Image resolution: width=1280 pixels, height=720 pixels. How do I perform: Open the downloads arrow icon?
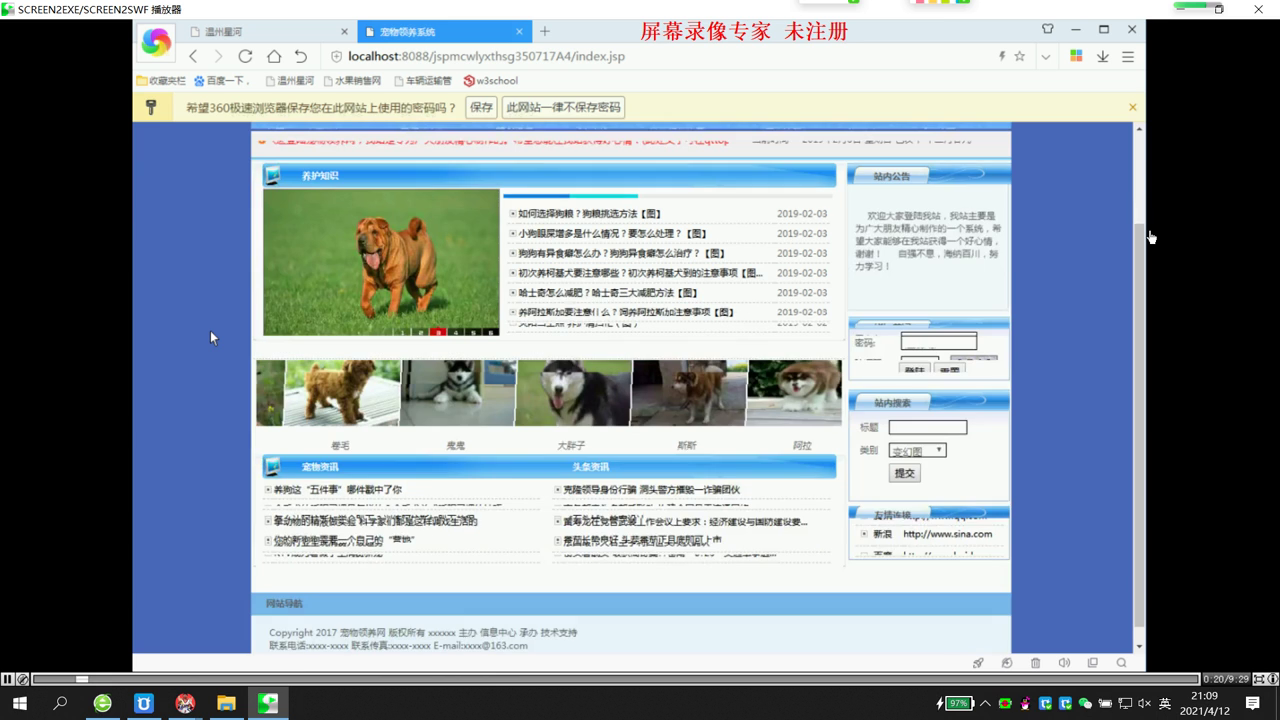1103,57
